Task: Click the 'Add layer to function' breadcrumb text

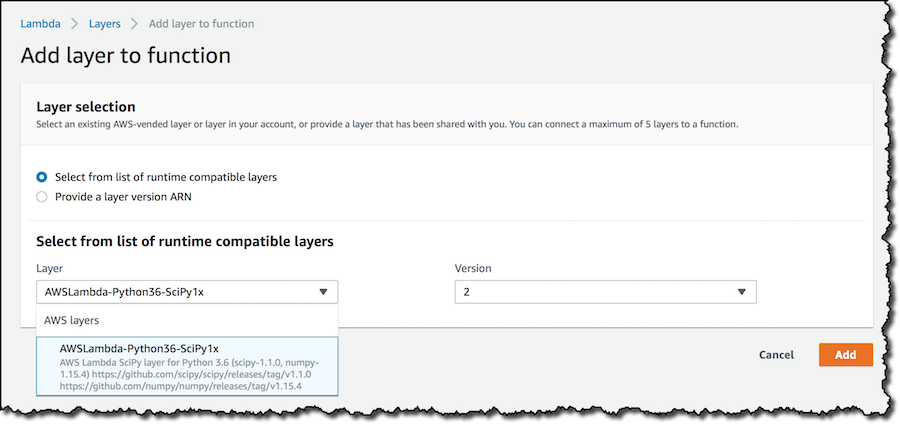Action: [201, 24]
